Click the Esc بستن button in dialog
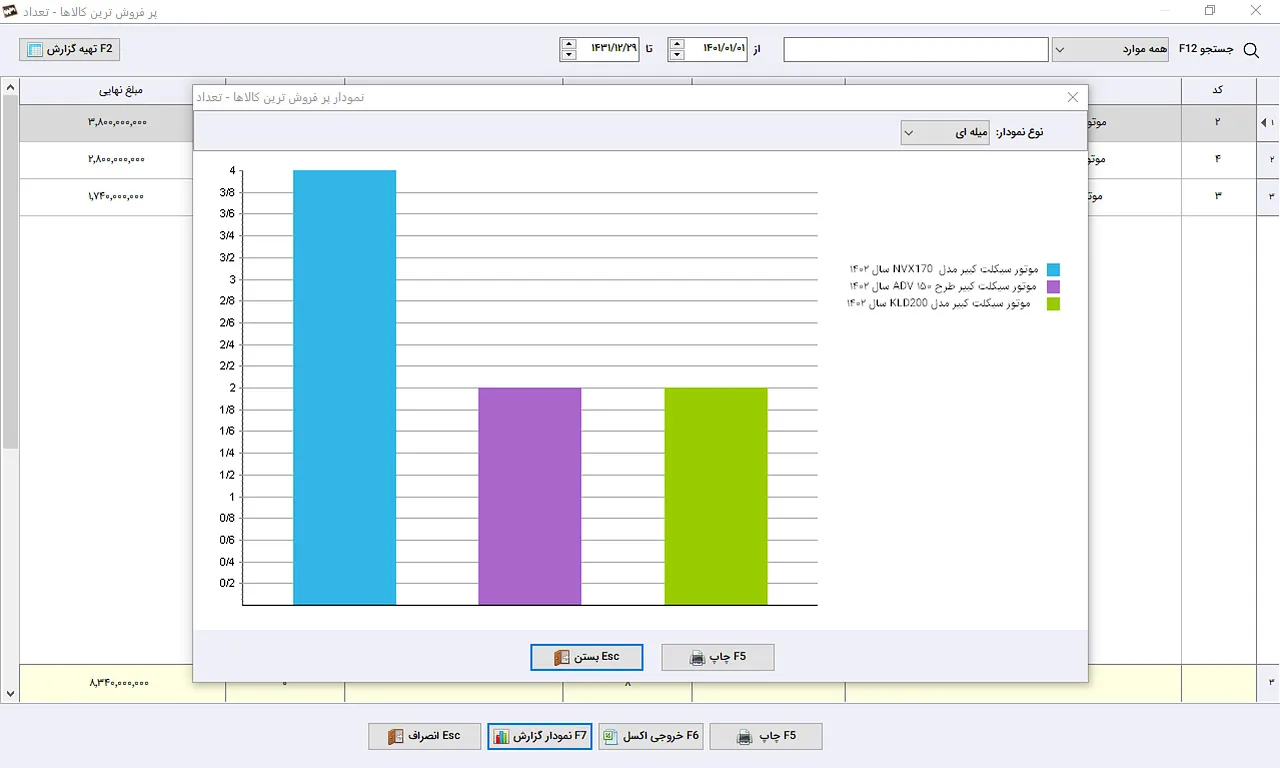 coord(587,657)
